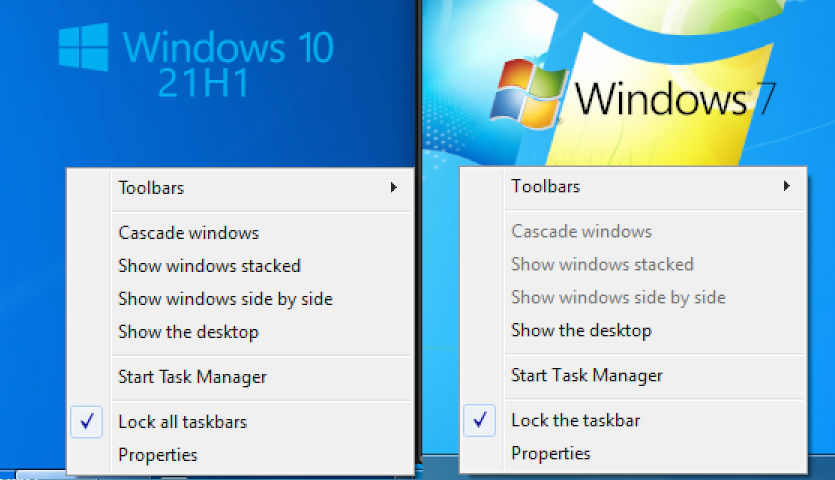Open Toolbars submenu in Windows 7 menu

point(633,186)
